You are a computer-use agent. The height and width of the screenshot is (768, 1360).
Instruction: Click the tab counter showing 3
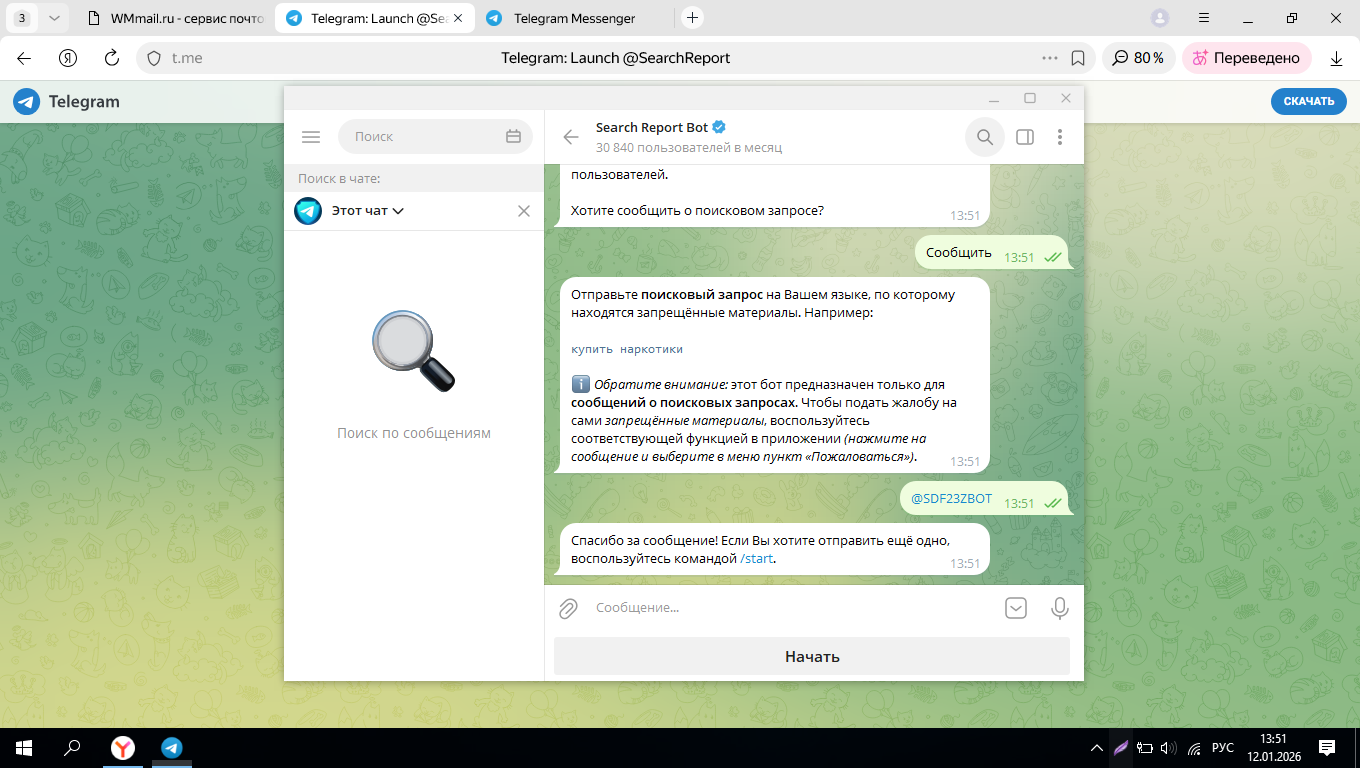pos(23,18)
